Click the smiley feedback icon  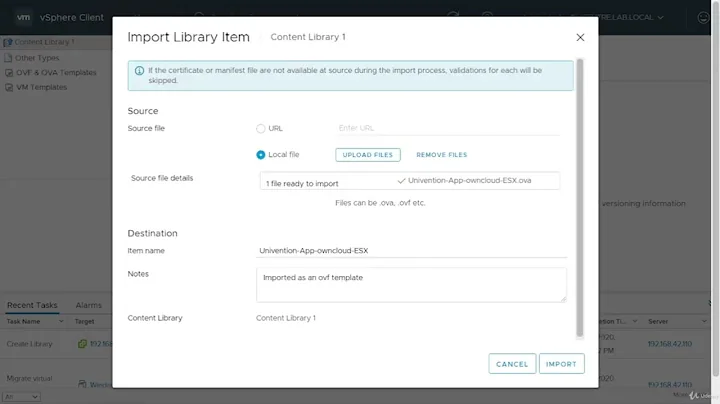coord(703,17)
